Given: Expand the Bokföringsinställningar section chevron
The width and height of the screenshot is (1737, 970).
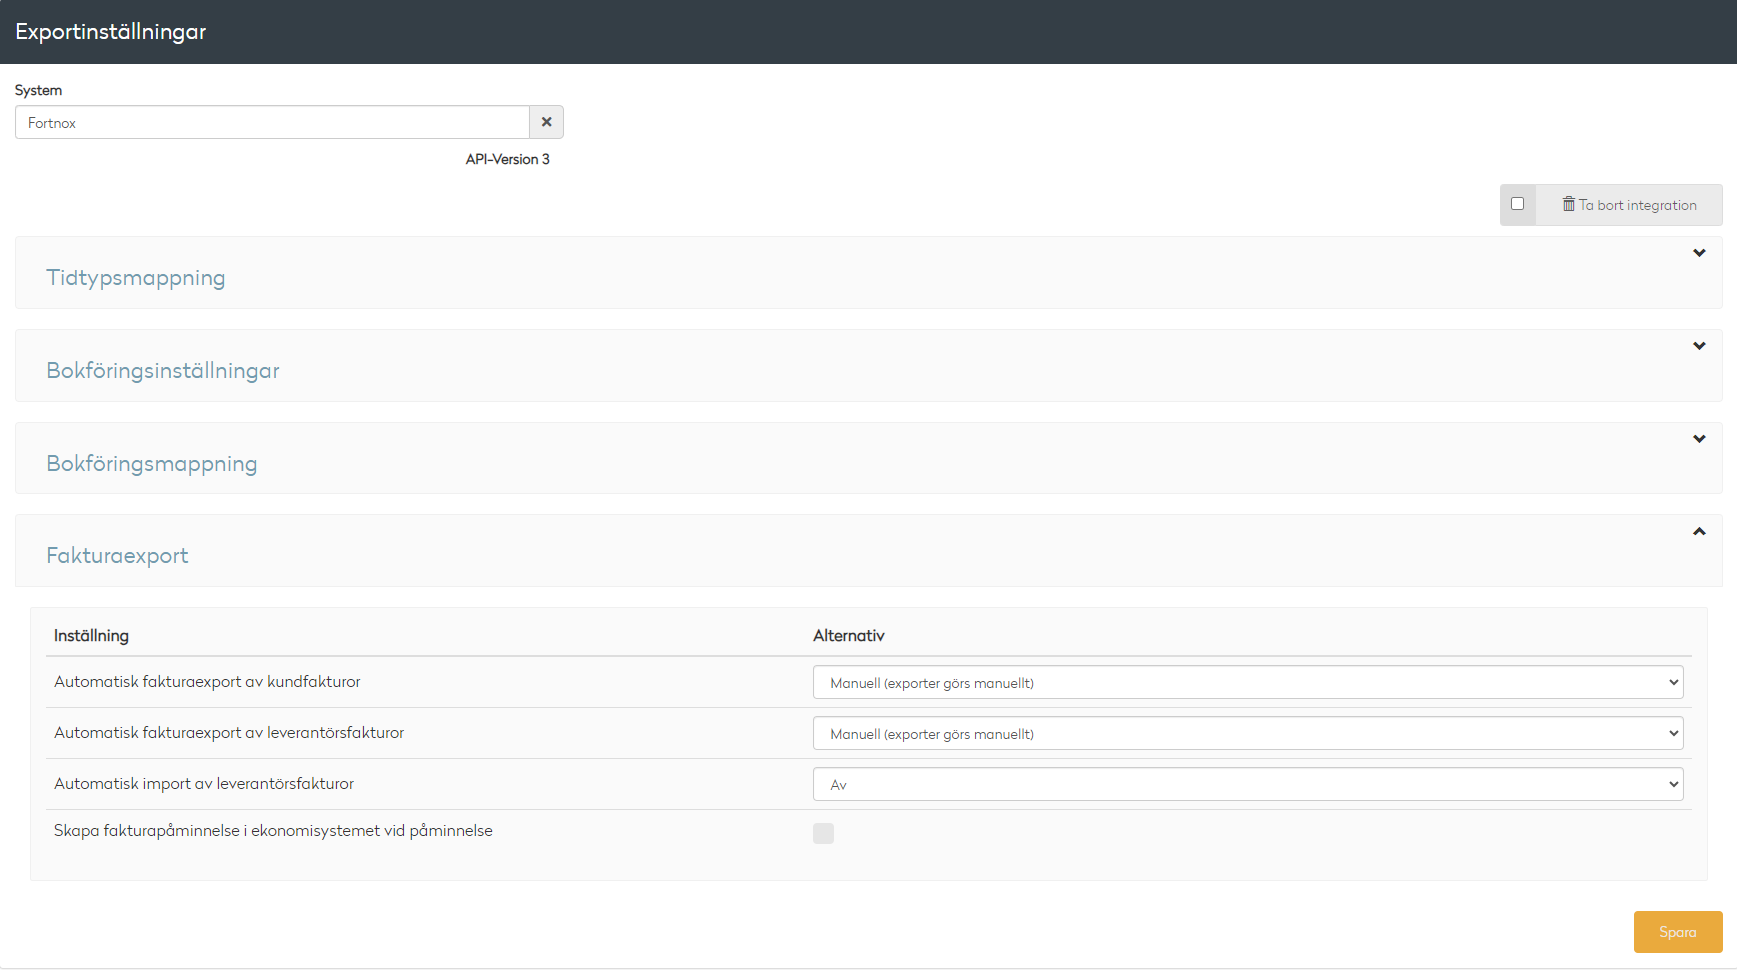Looking at the screenshot, I should click(1699, 346).
